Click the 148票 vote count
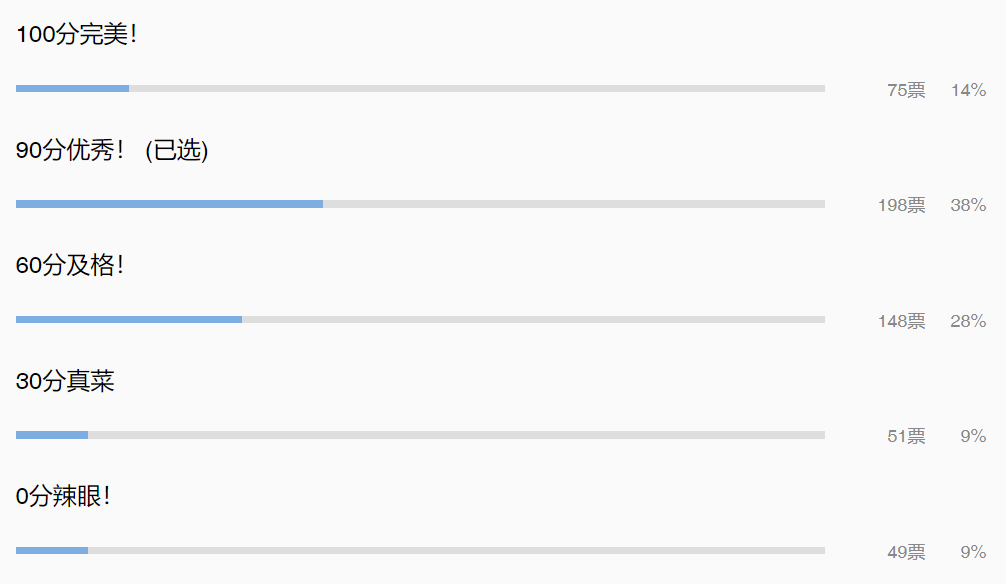The height and width of the screenshot is (584, 1006). pyautogui.click(x=901, y=321)
